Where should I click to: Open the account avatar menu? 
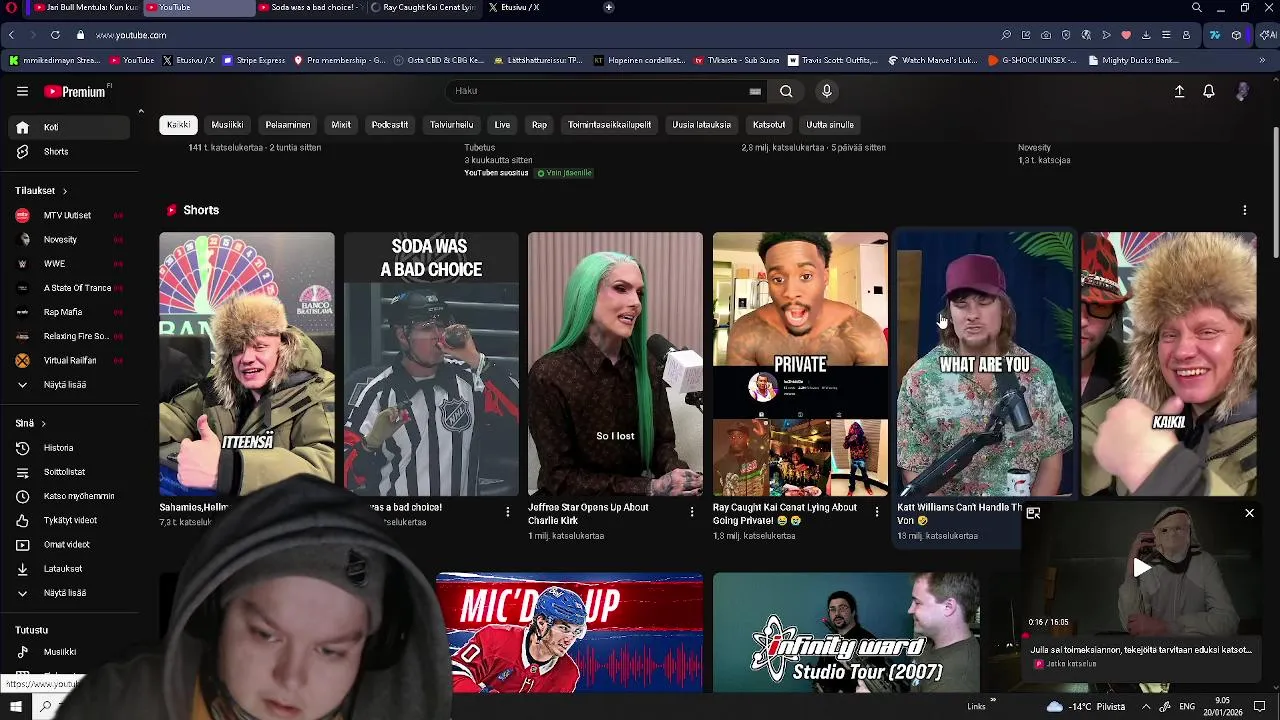click(x=1242, y=91)
